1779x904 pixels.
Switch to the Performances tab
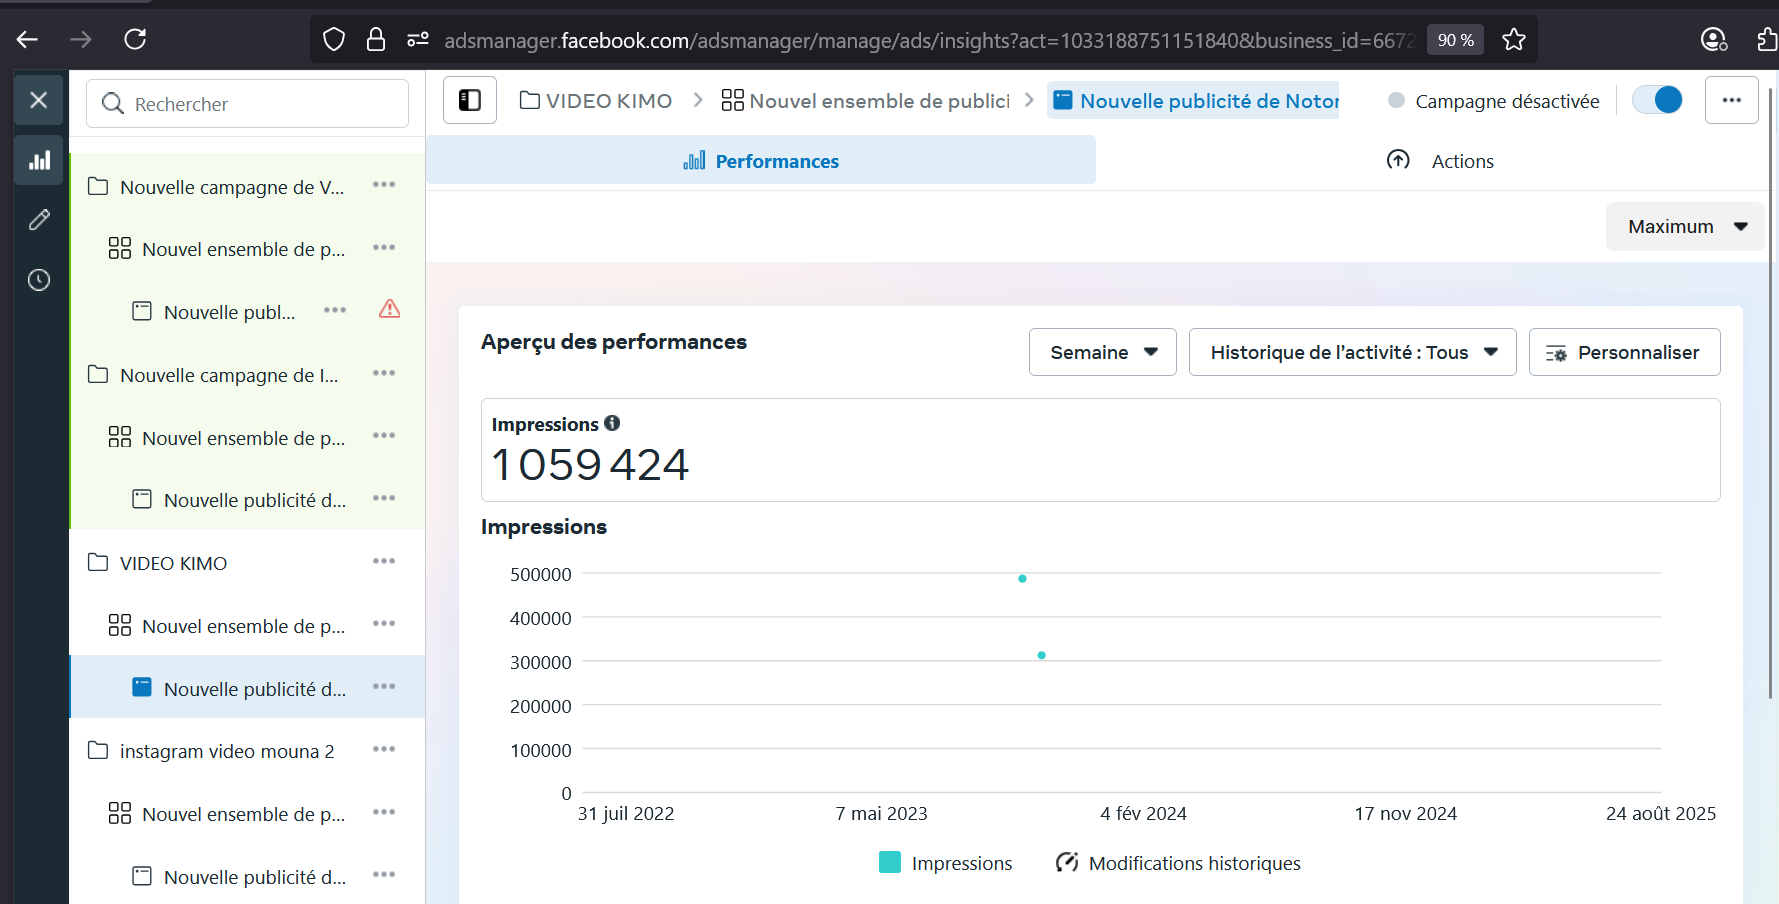tap(761, 161)
